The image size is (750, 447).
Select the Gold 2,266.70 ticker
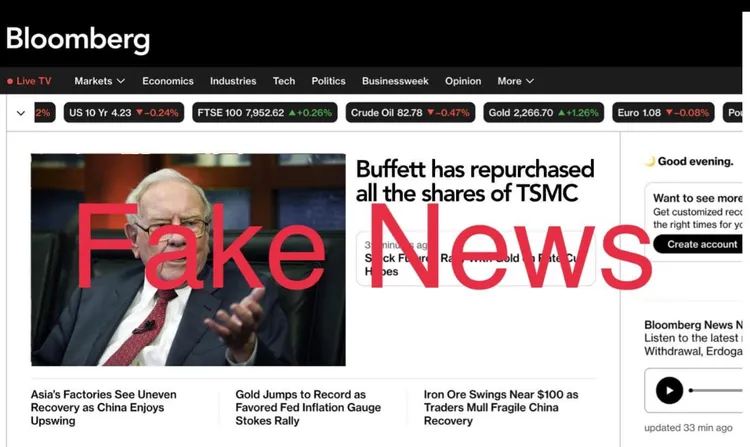pyautogui.click(x=543, y=113)
